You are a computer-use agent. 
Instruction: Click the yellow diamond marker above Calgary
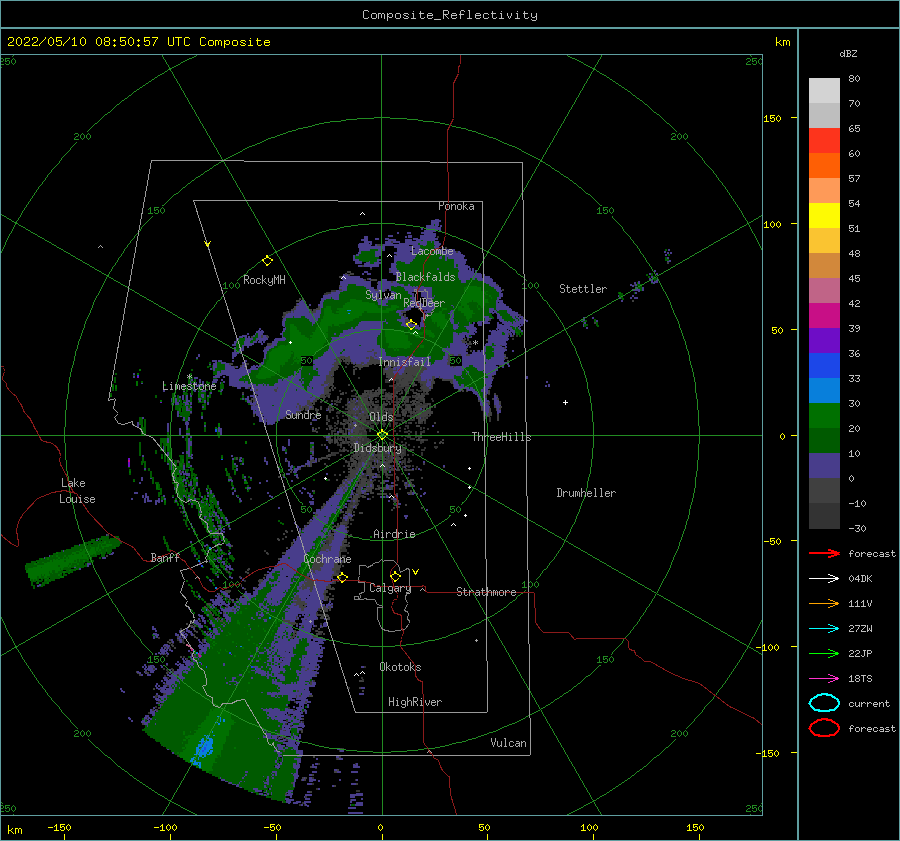[x=395, y=576]
